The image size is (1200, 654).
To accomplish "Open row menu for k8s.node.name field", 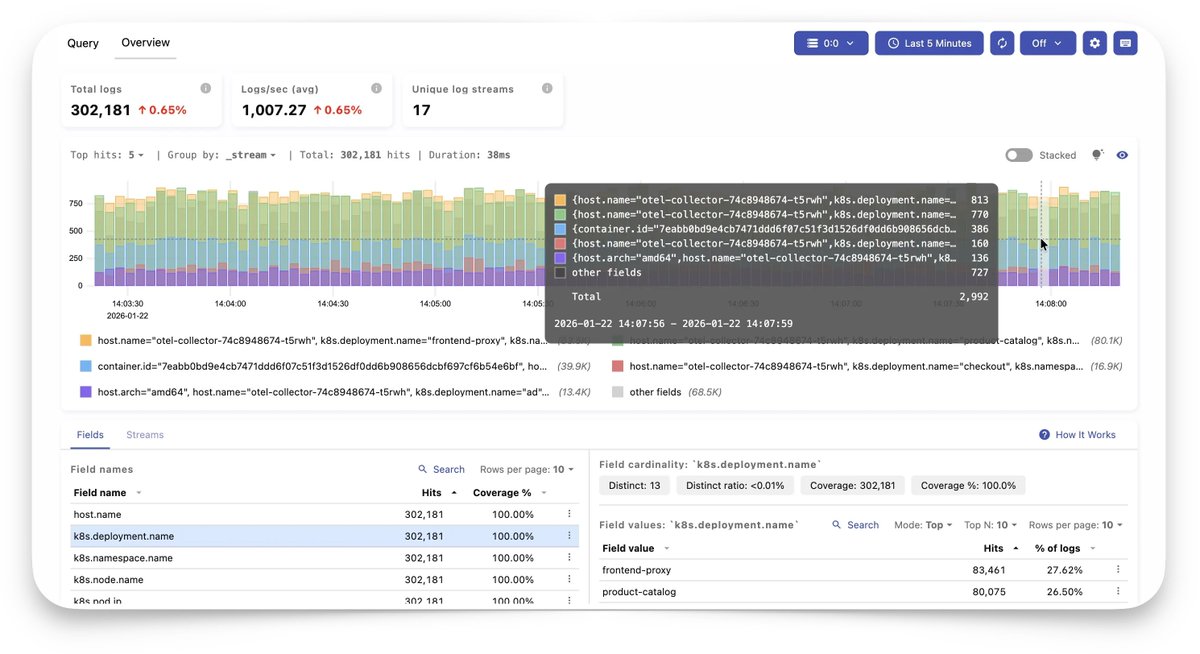I will (x=569, y=579).
